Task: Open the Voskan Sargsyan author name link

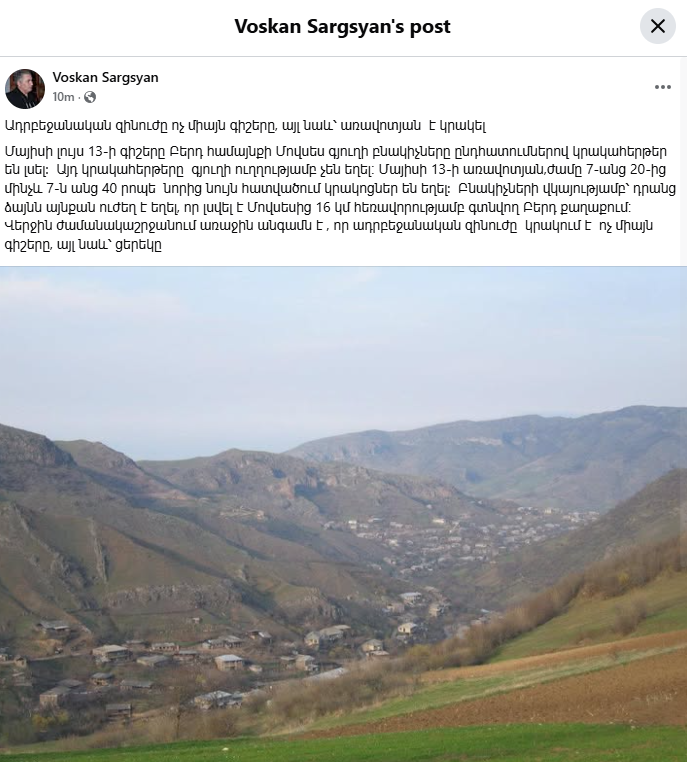Action: click(x=105, y=77)
